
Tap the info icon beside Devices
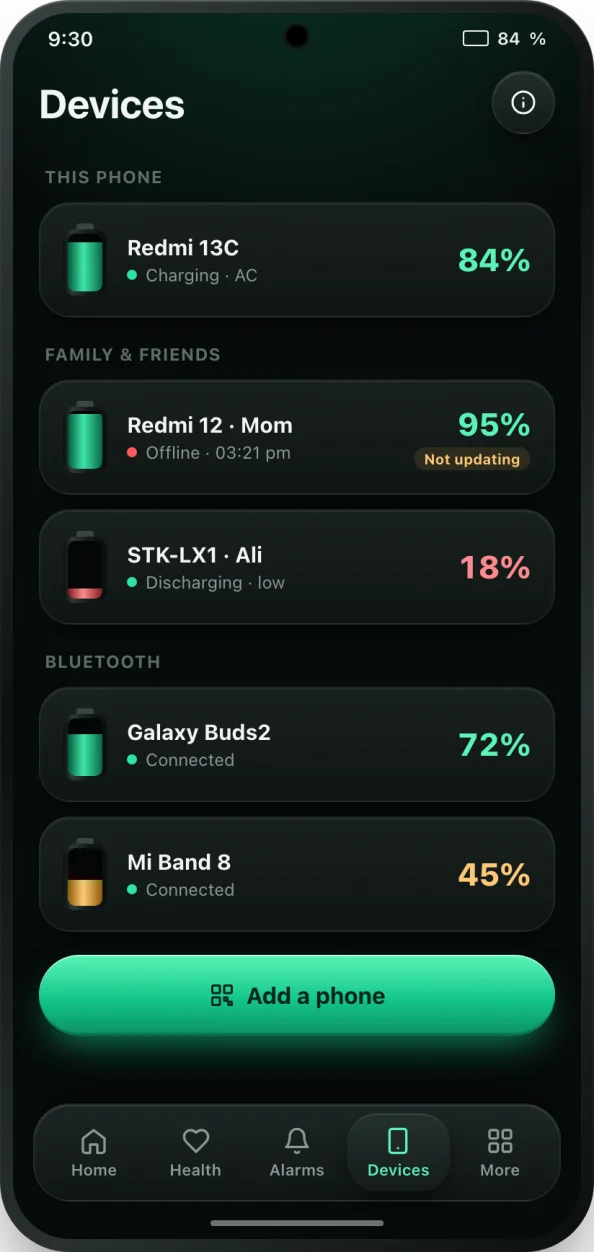point(523,103)
